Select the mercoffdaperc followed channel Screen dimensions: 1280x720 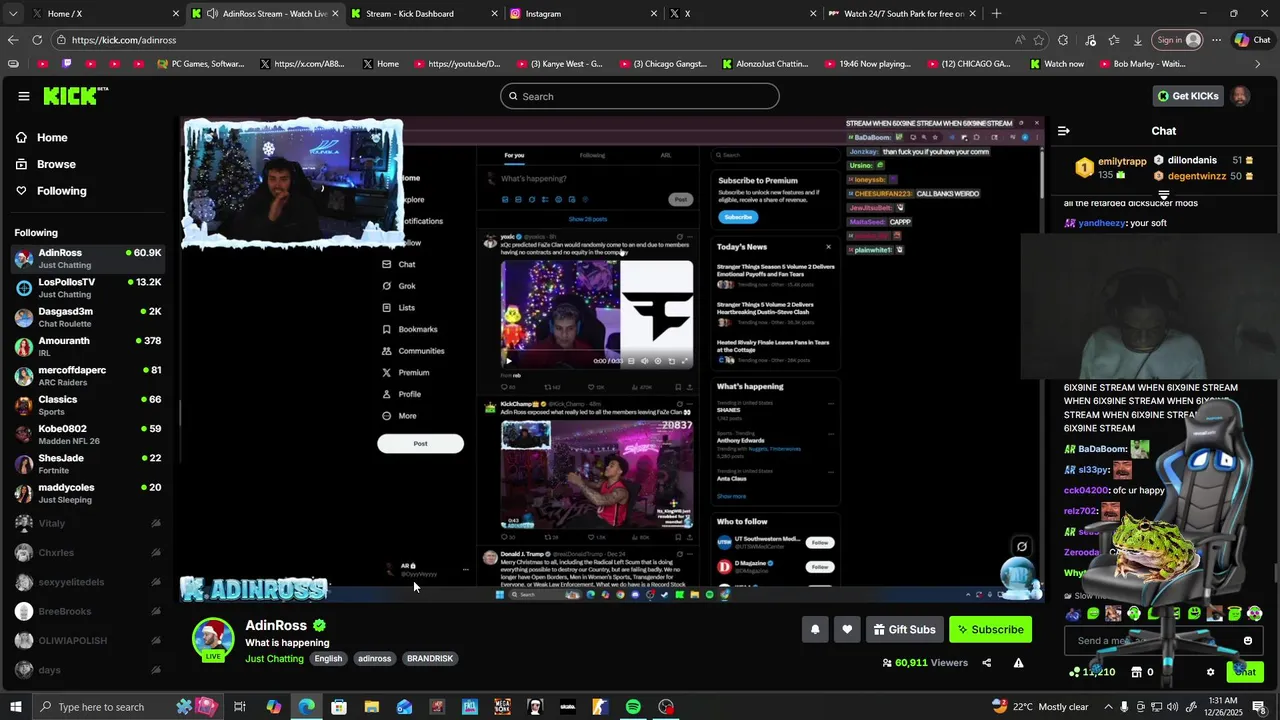tap(89, 376)
